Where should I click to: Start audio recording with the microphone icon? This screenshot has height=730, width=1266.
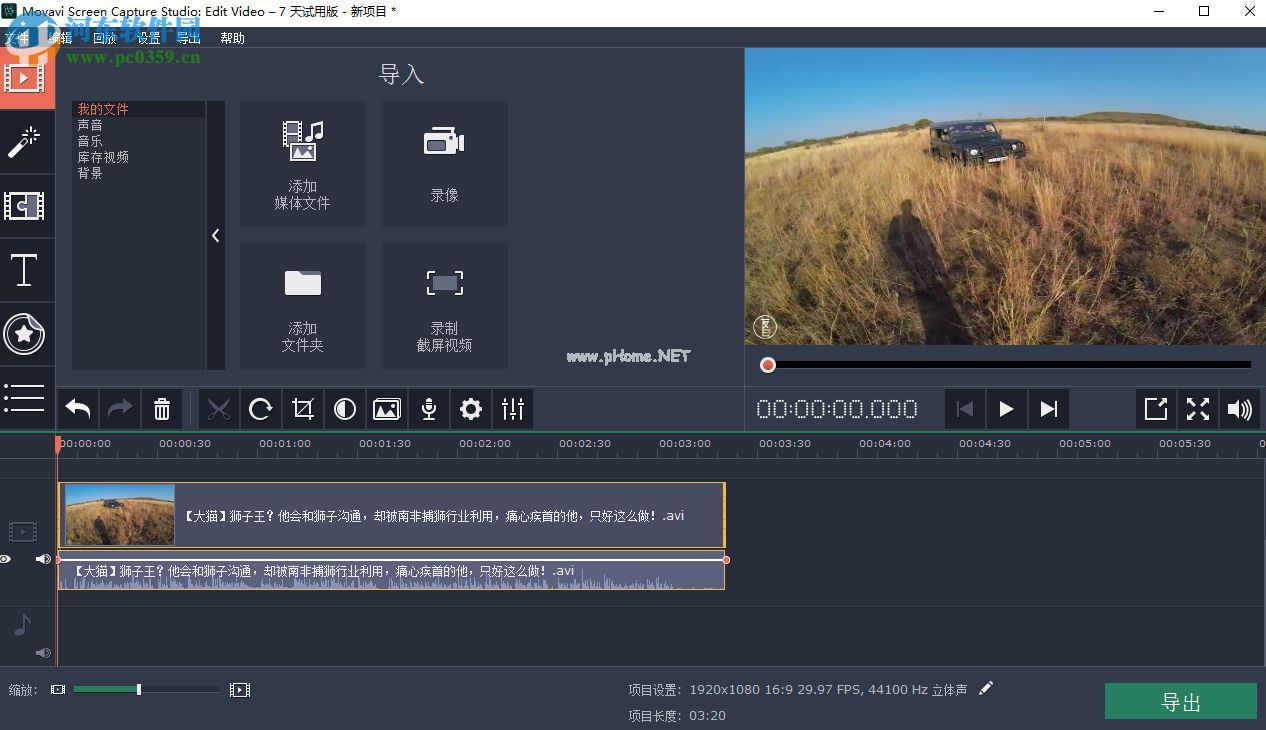click(429, 409)
